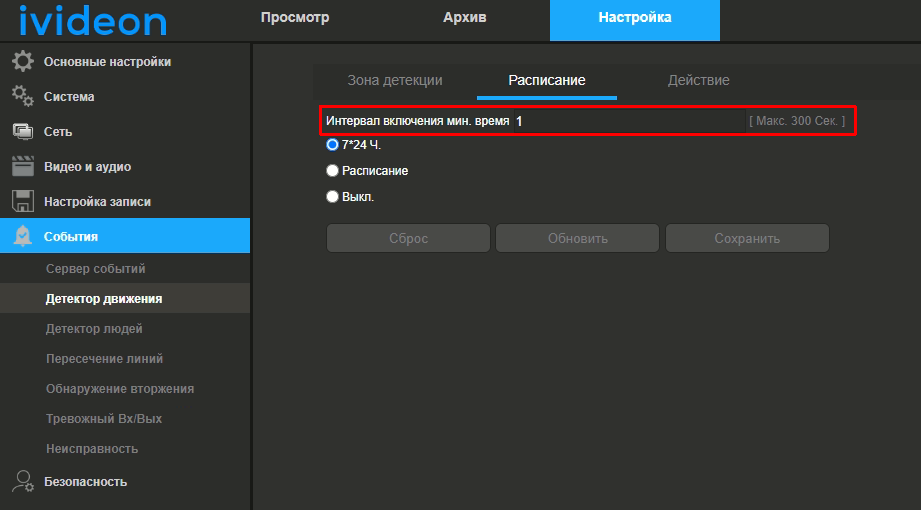The width and height of the screenshot is (921, 510).
Task: Open Детектор людей submenu item
Action: click(x=125, y=328)
